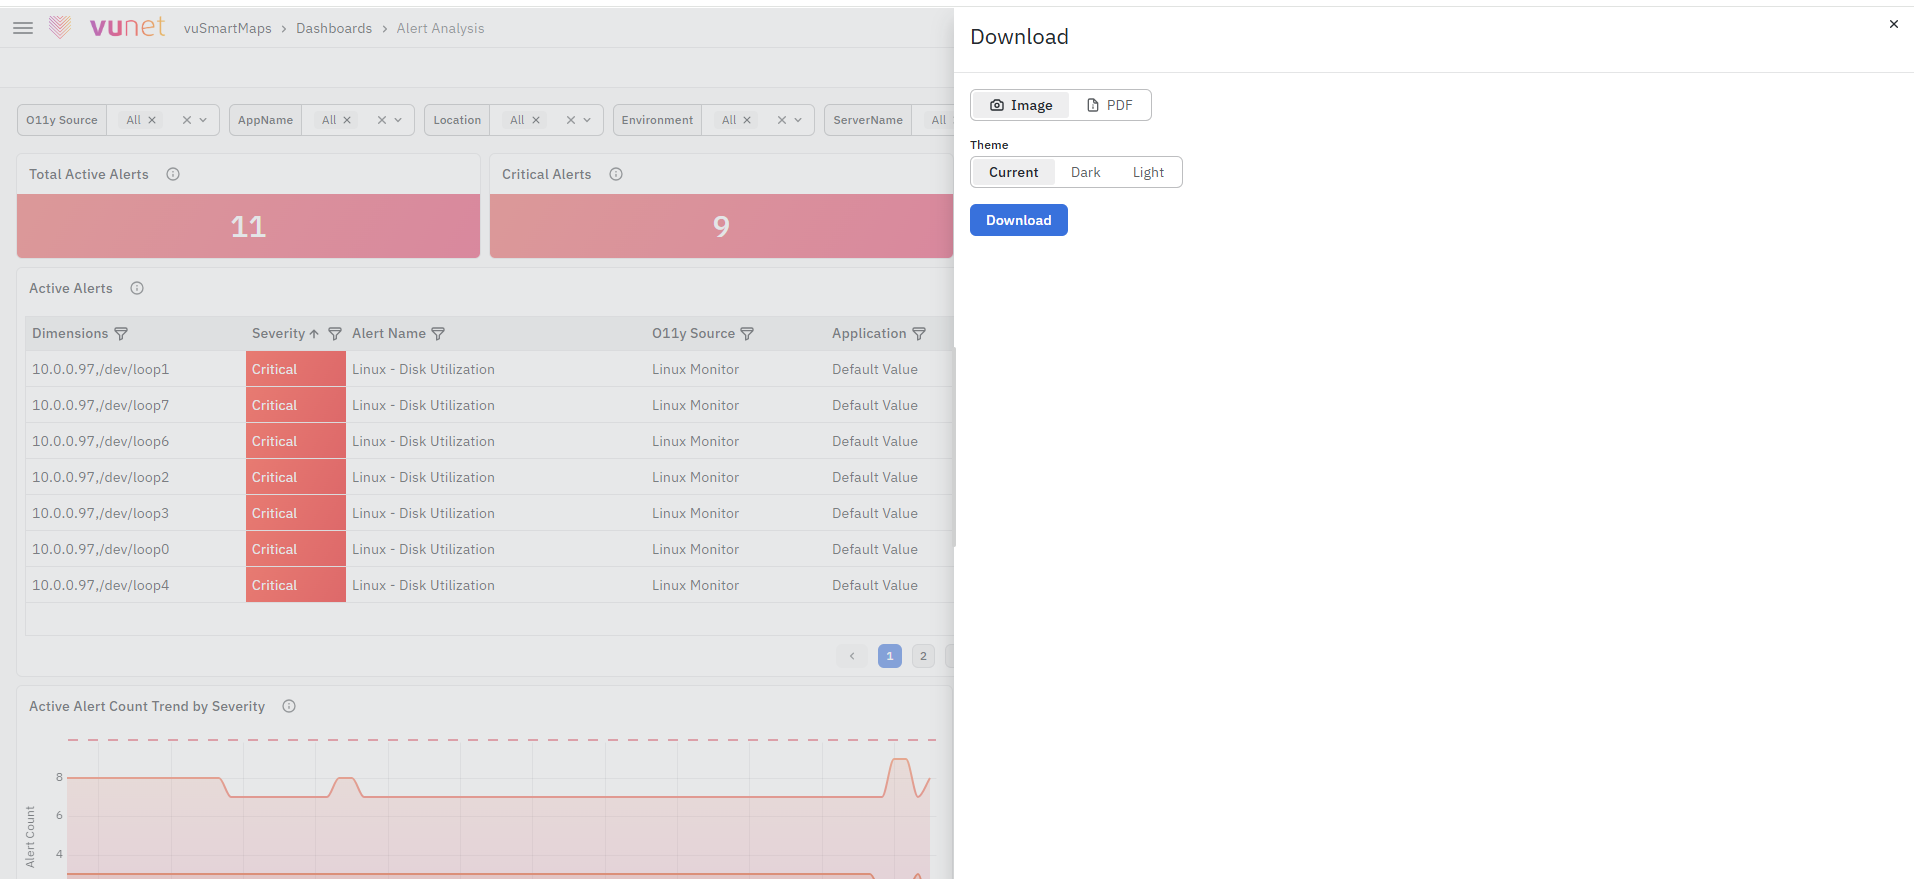The image size is (1914, 879).
Task: Expand the O11y Source filter dropdown
Action: tap(203, 120)
